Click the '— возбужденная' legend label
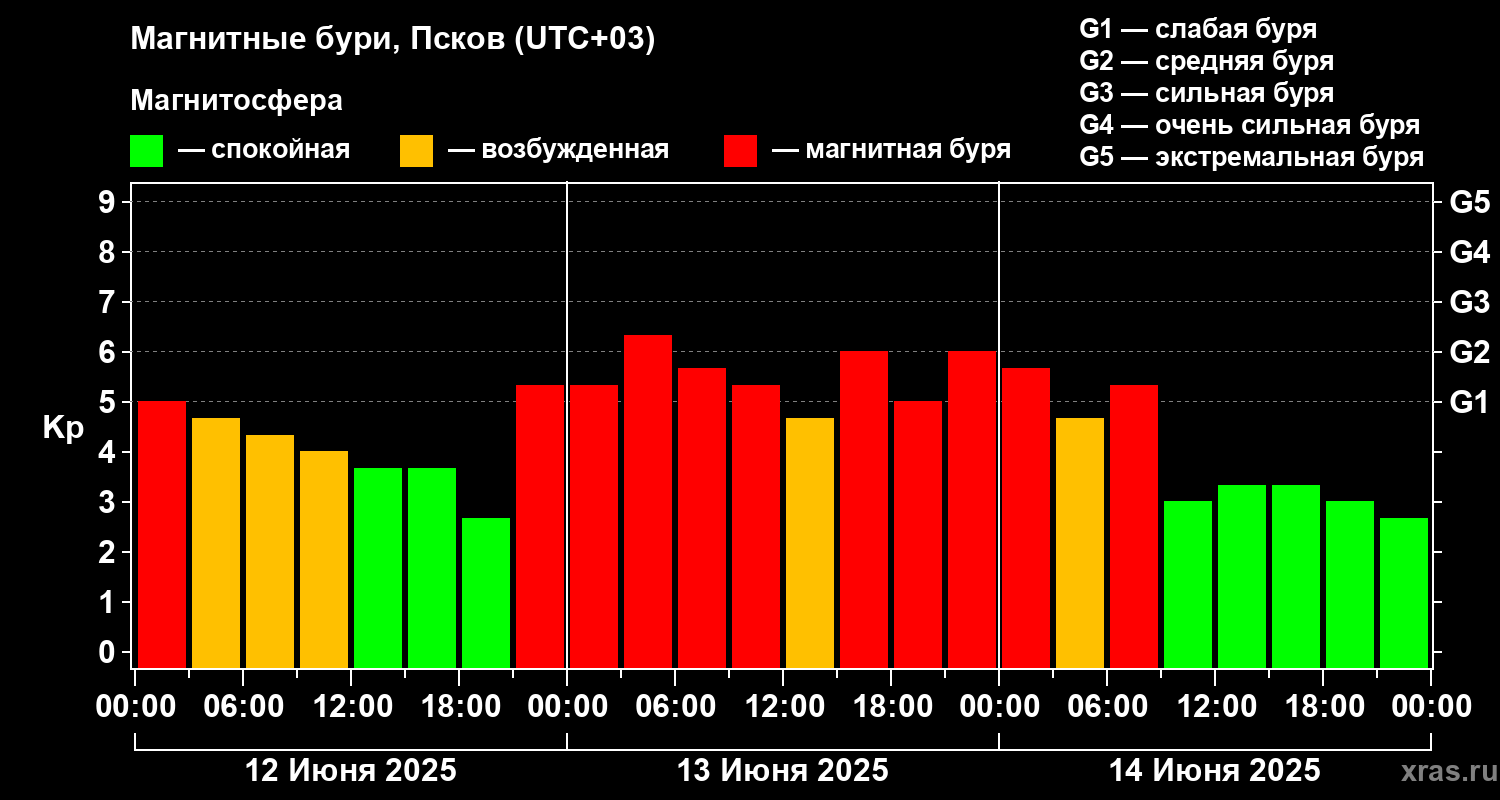The image size is (1500, 800). point(558,150)
